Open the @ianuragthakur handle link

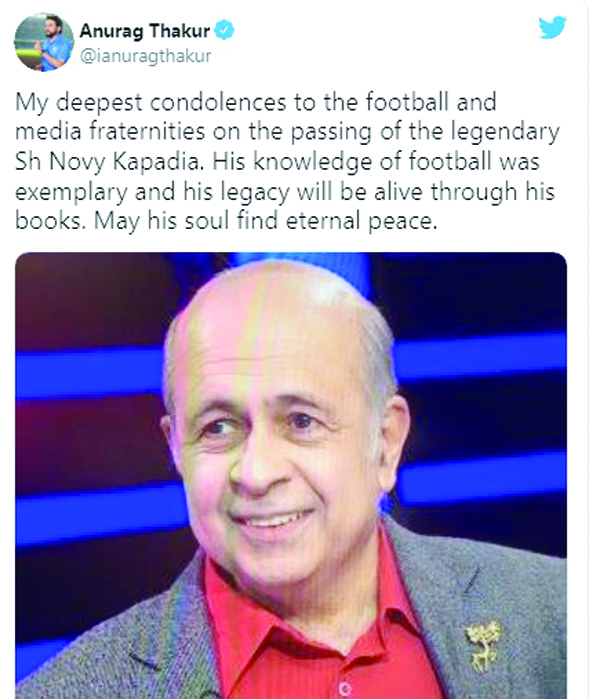145,56
